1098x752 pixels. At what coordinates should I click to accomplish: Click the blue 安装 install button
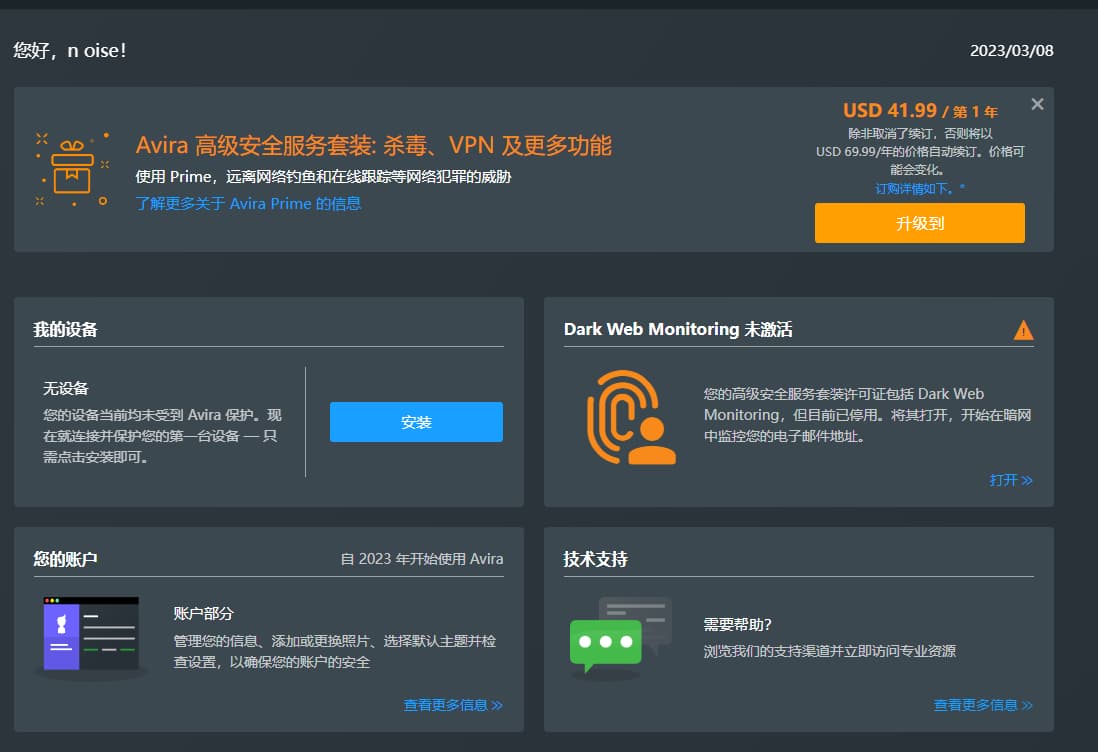coord(416,422)
